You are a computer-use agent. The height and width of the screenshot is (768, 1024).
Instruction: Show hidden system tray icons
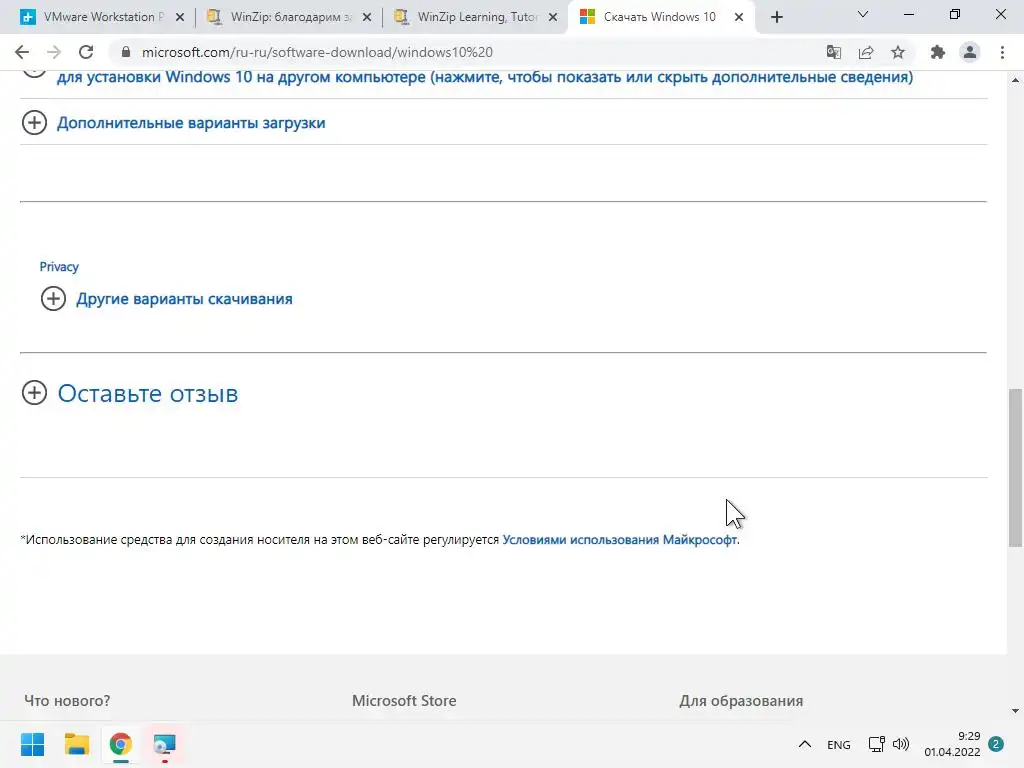click(805, 744)
